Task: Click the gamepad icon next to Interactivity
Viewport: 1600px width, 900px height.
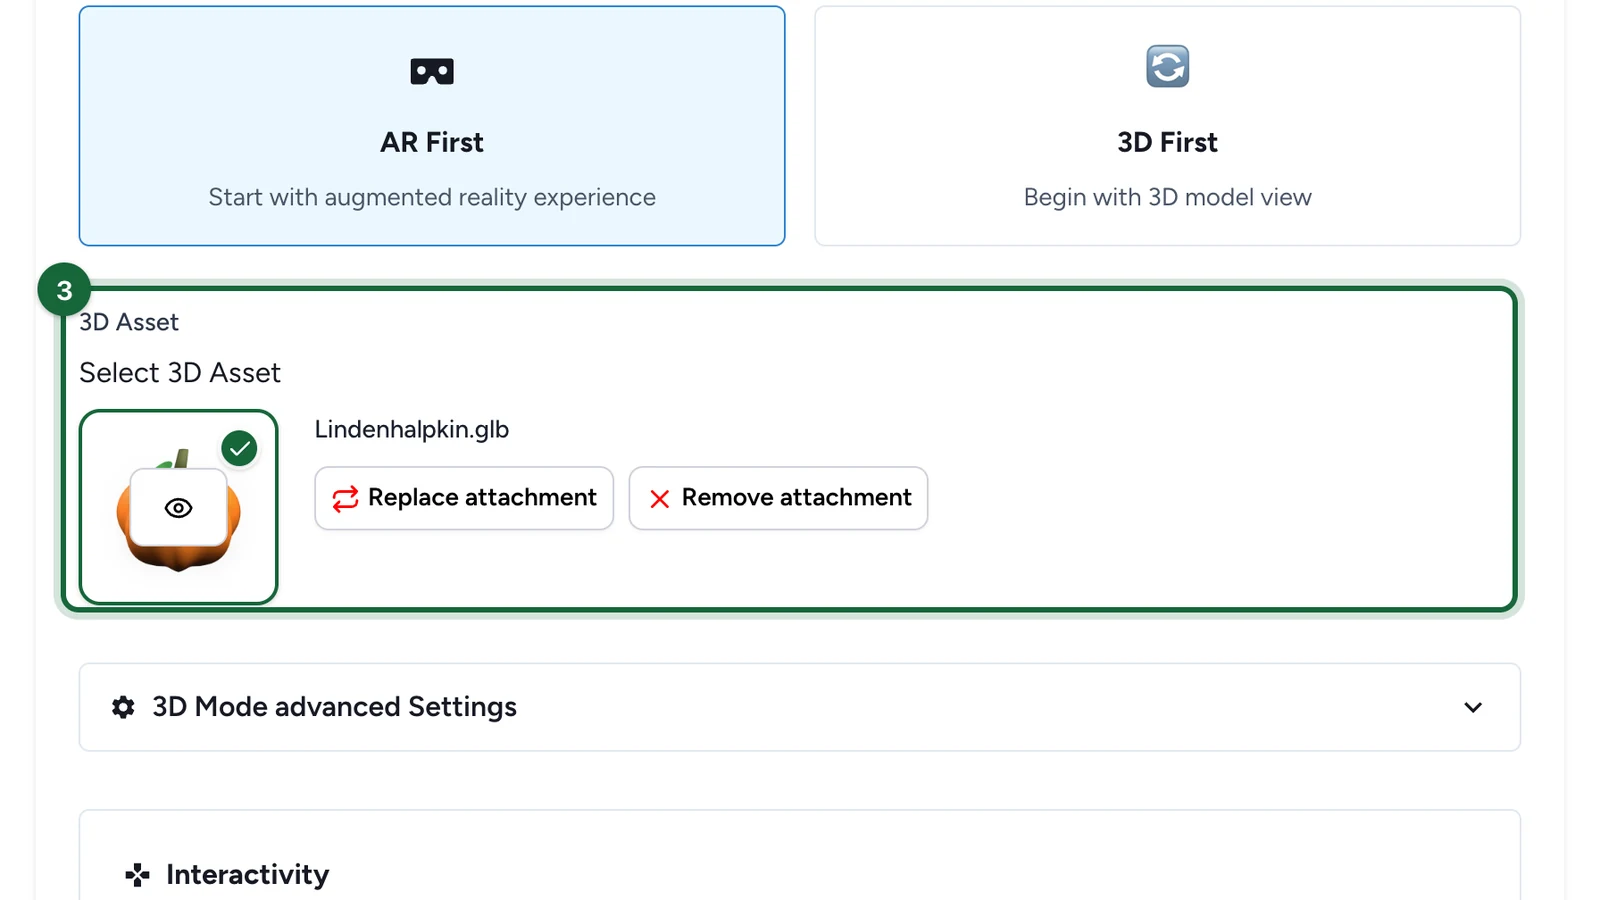Action: tap(137, 875)
